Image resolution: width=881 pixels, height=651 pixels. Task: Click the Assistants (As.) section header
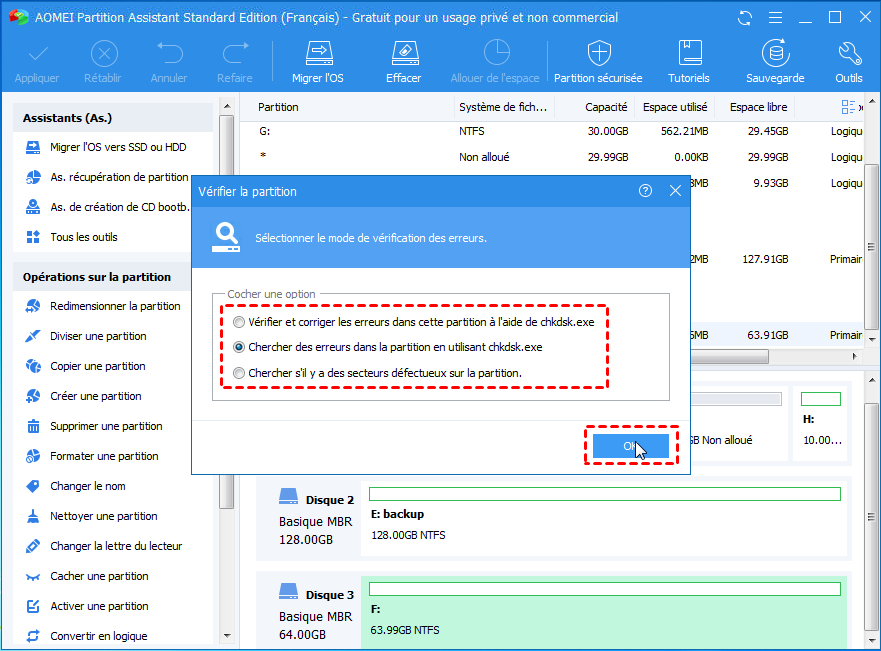point(112,118)
